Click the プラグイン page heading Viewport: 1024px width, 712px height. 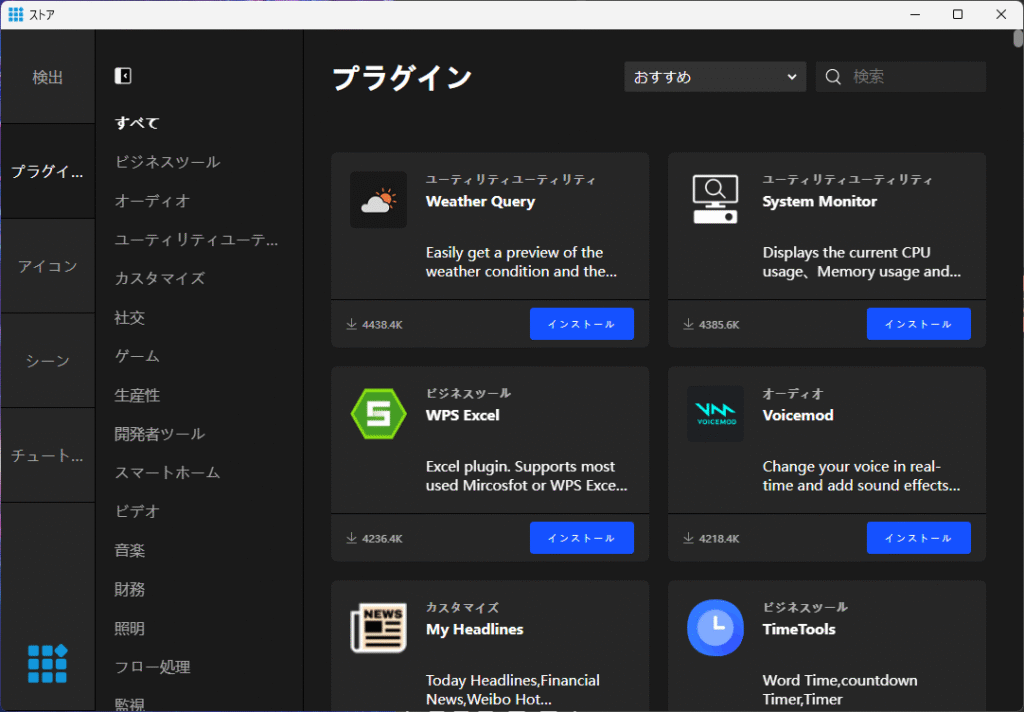click(402, 78)
